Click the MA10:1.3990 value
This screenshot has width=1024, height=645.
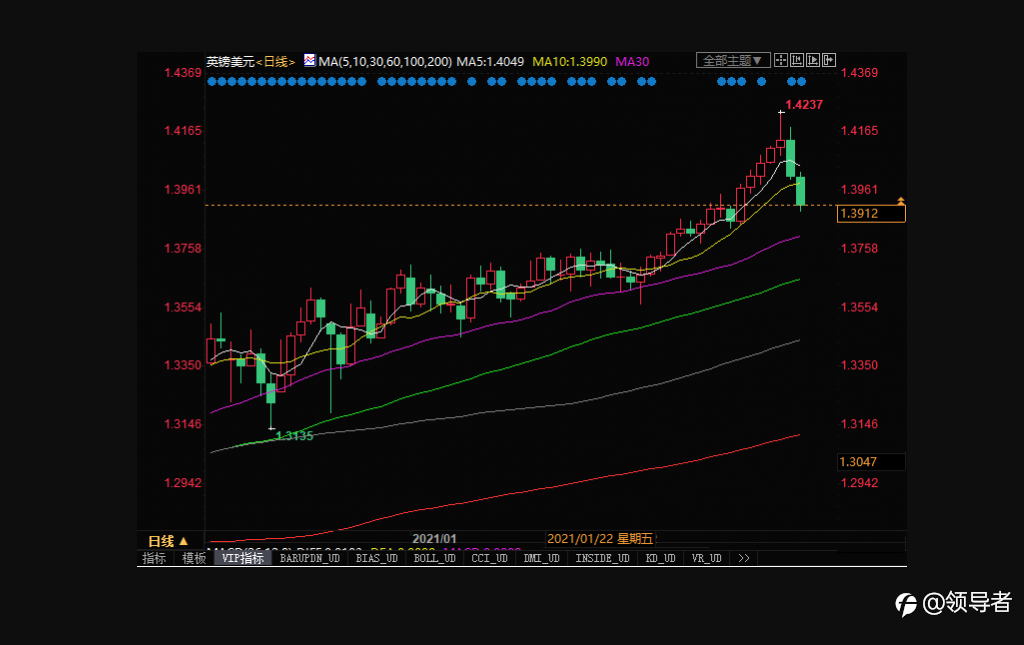569,61
